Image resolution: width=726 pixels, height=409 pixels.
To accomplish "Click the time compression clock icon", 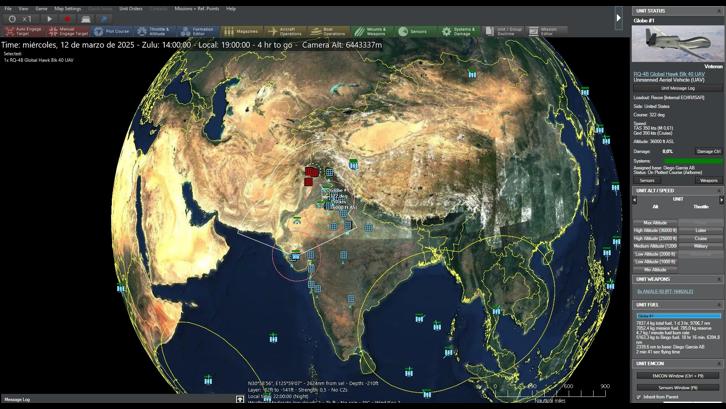I will [x=13, y=19].
